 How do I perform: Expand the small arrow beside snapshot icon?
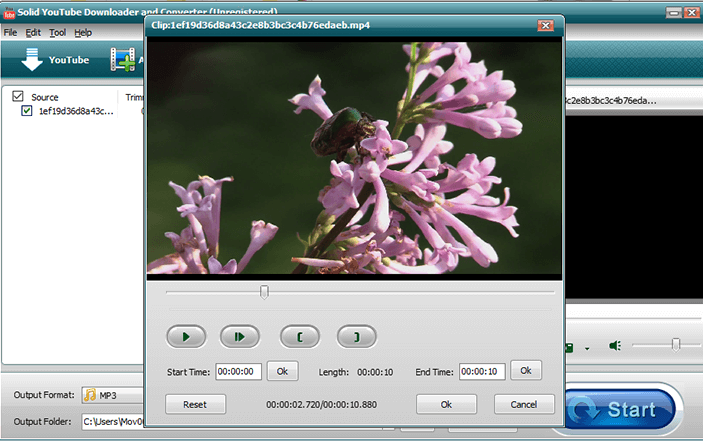[x=588, y=348]
